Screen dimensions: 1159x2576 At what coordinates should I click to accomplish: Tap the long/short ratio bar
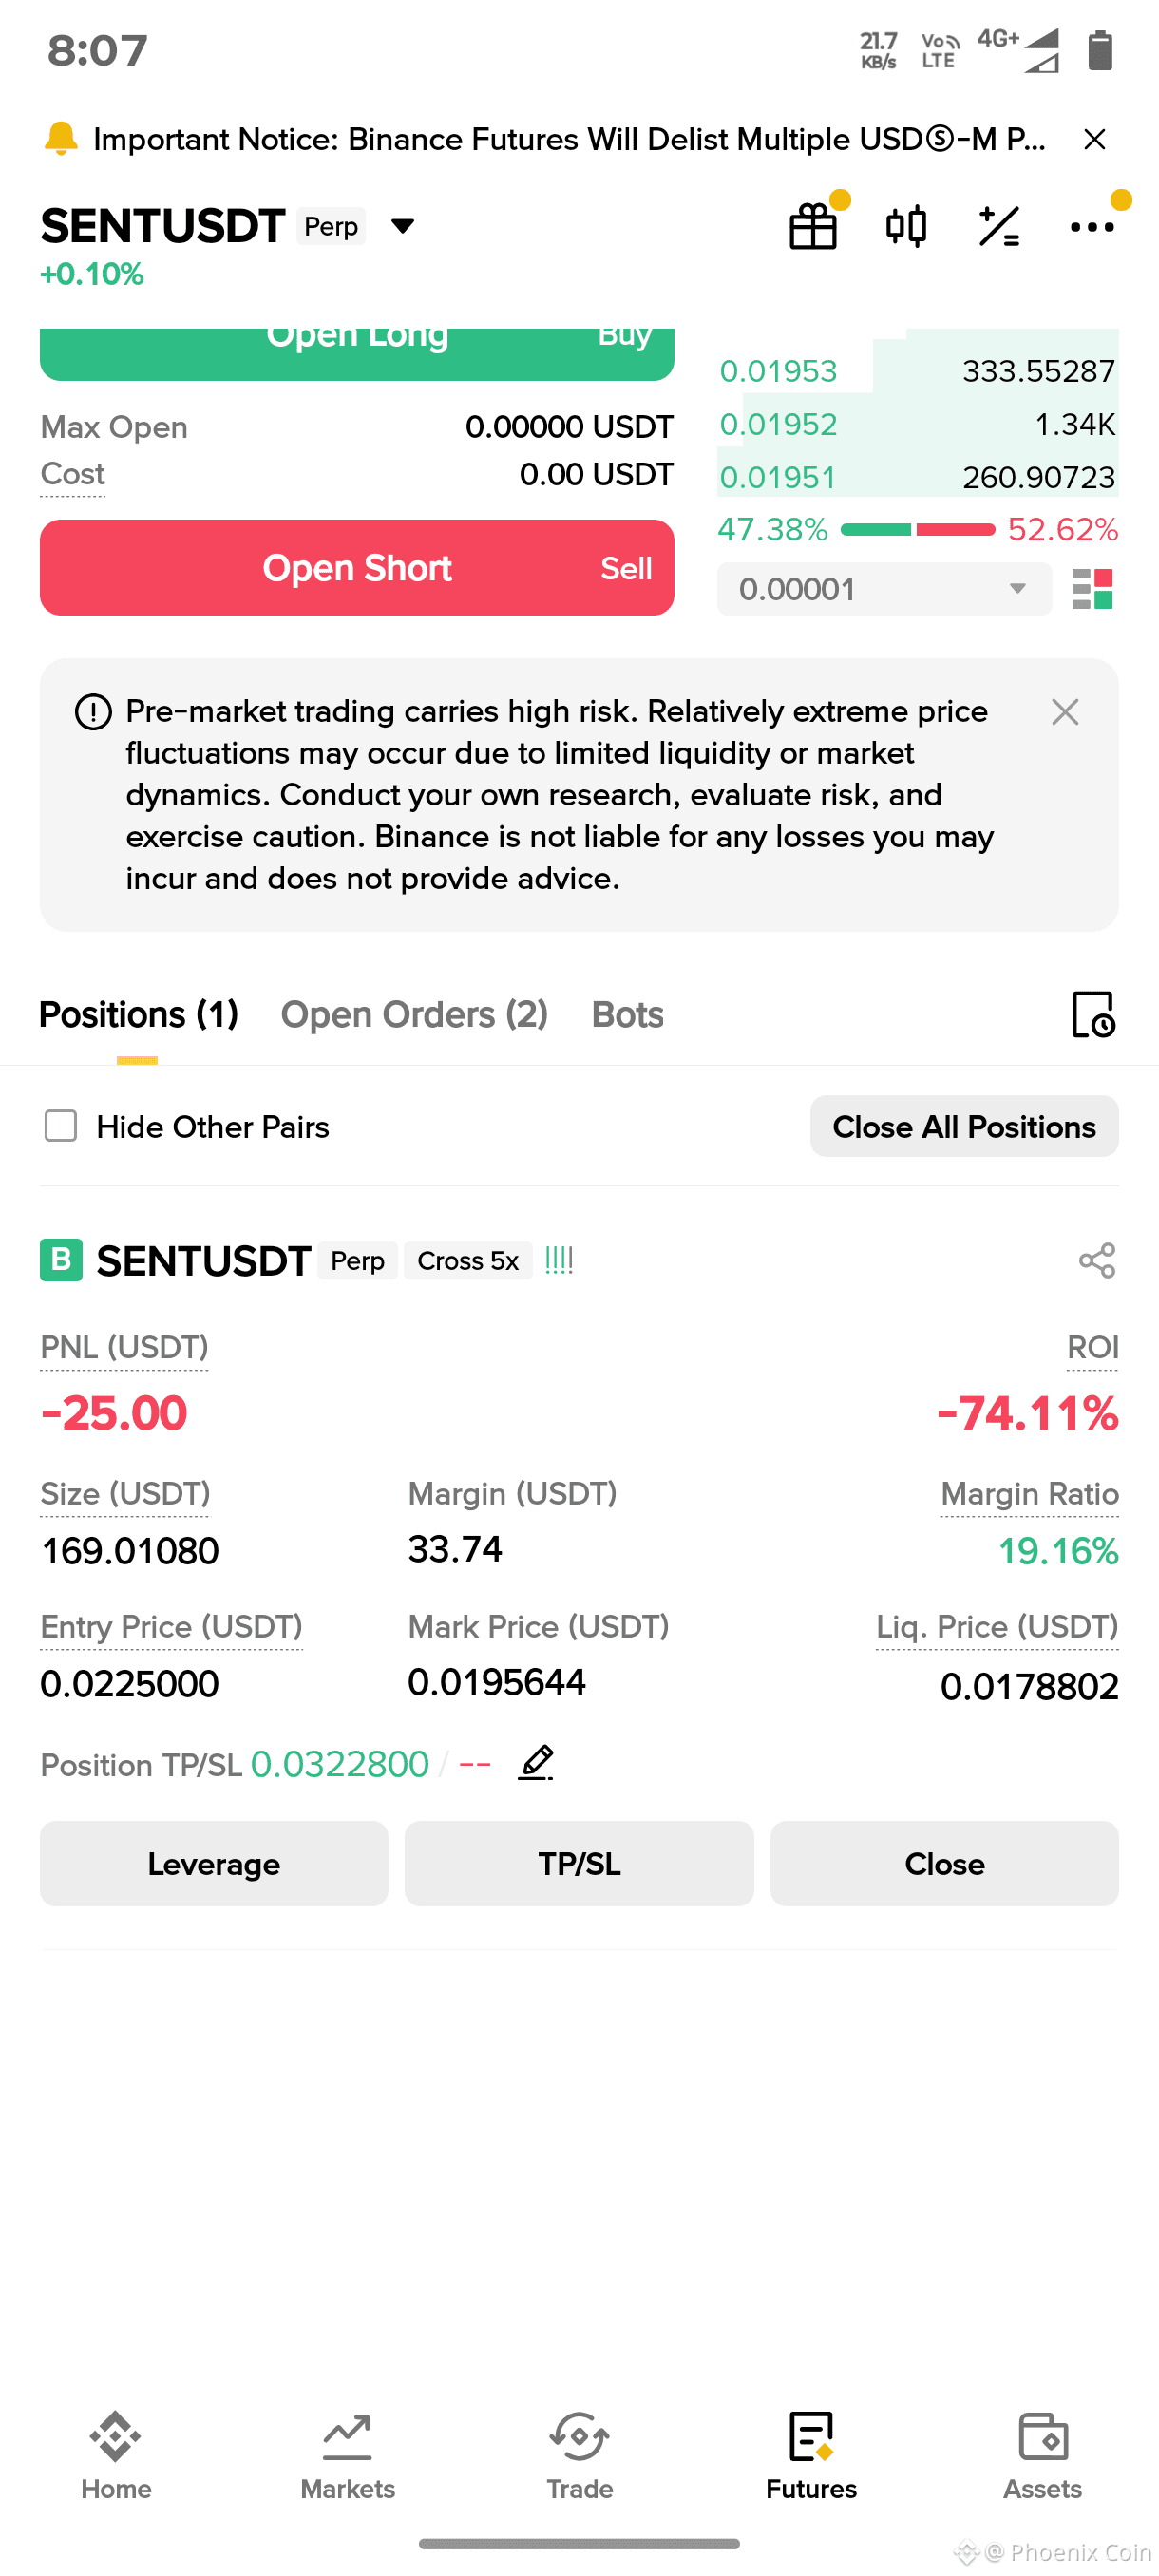point(917,529)
